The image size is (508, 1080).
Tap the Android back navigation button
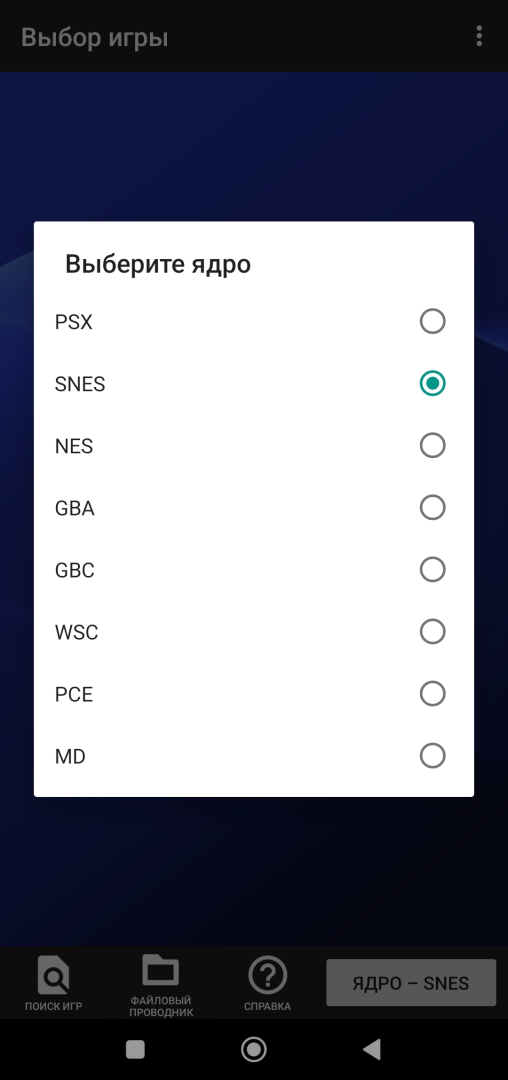tap(372, 1049)
